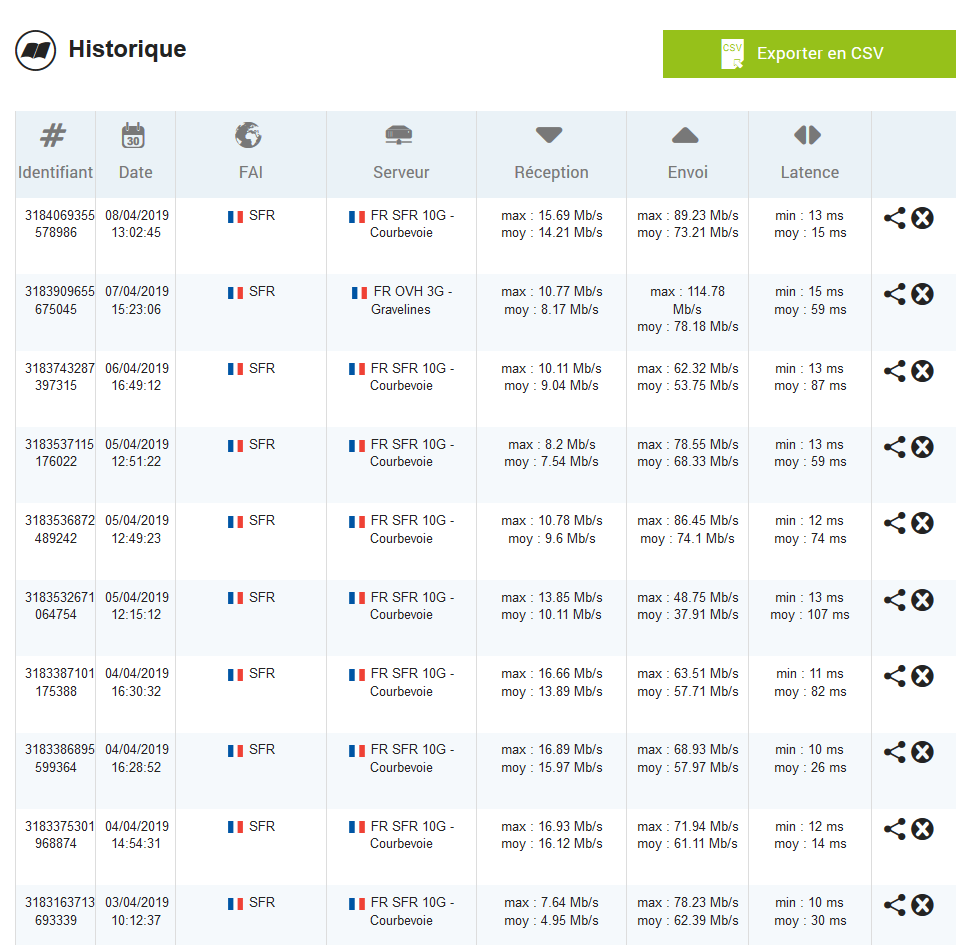Remove the 05/04/2019 12:15:12 test entry

pos(923,600)
